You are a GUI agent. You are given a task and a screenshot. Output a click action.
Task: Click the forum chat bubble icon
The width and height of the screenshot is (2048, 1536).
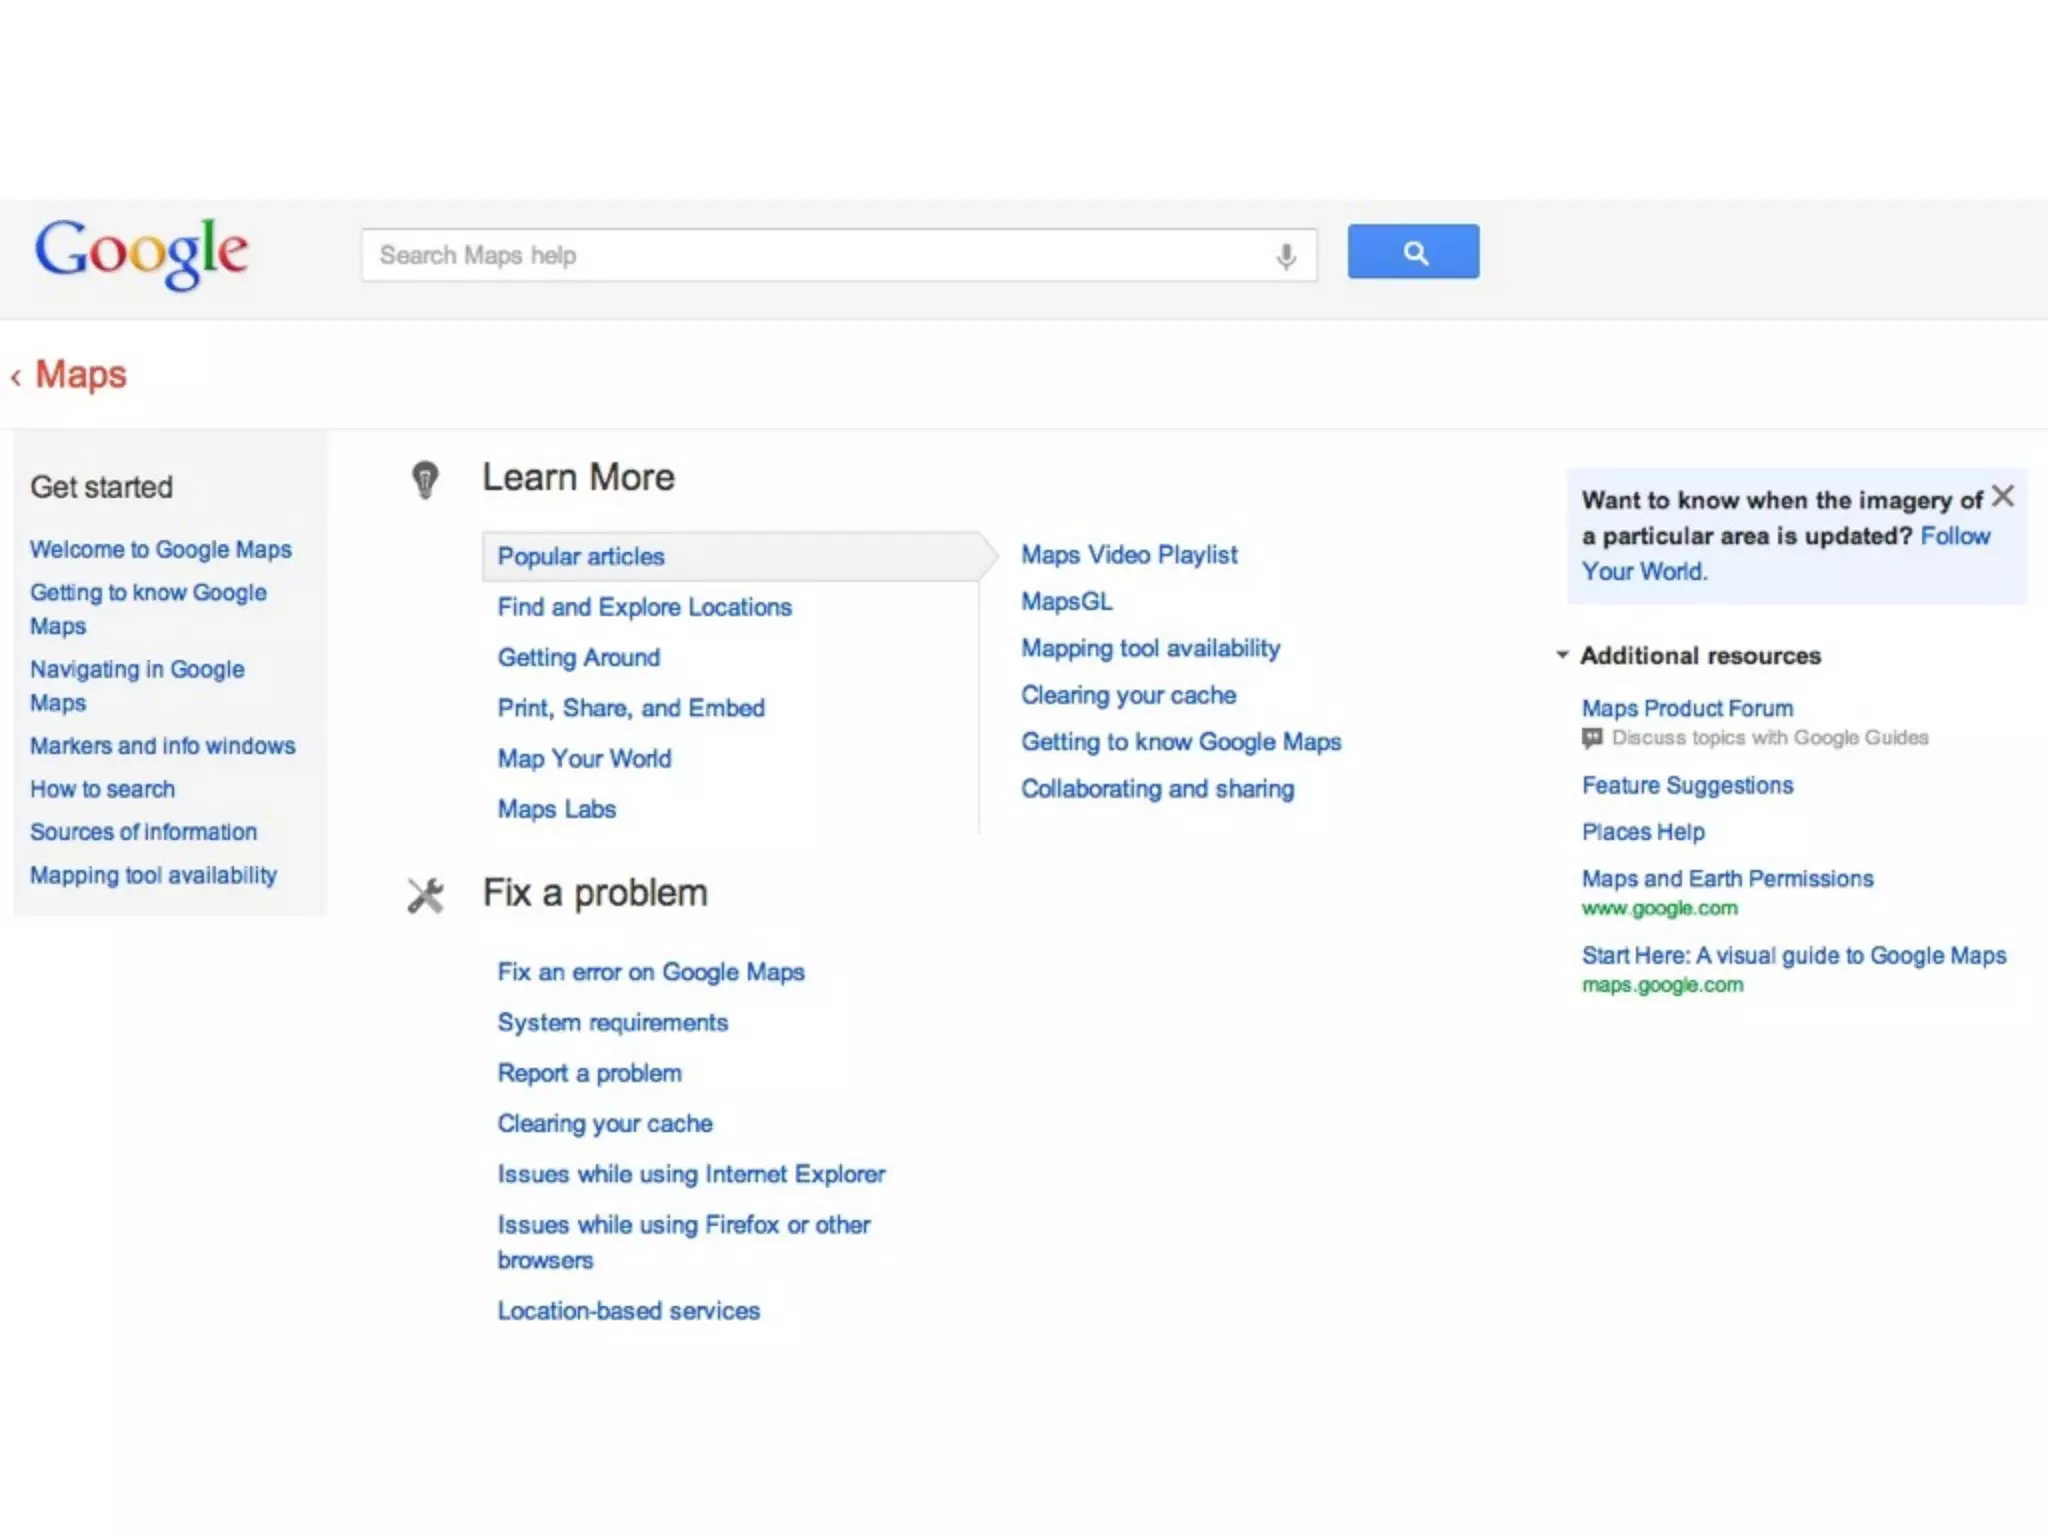click(x=1592, y=738)
